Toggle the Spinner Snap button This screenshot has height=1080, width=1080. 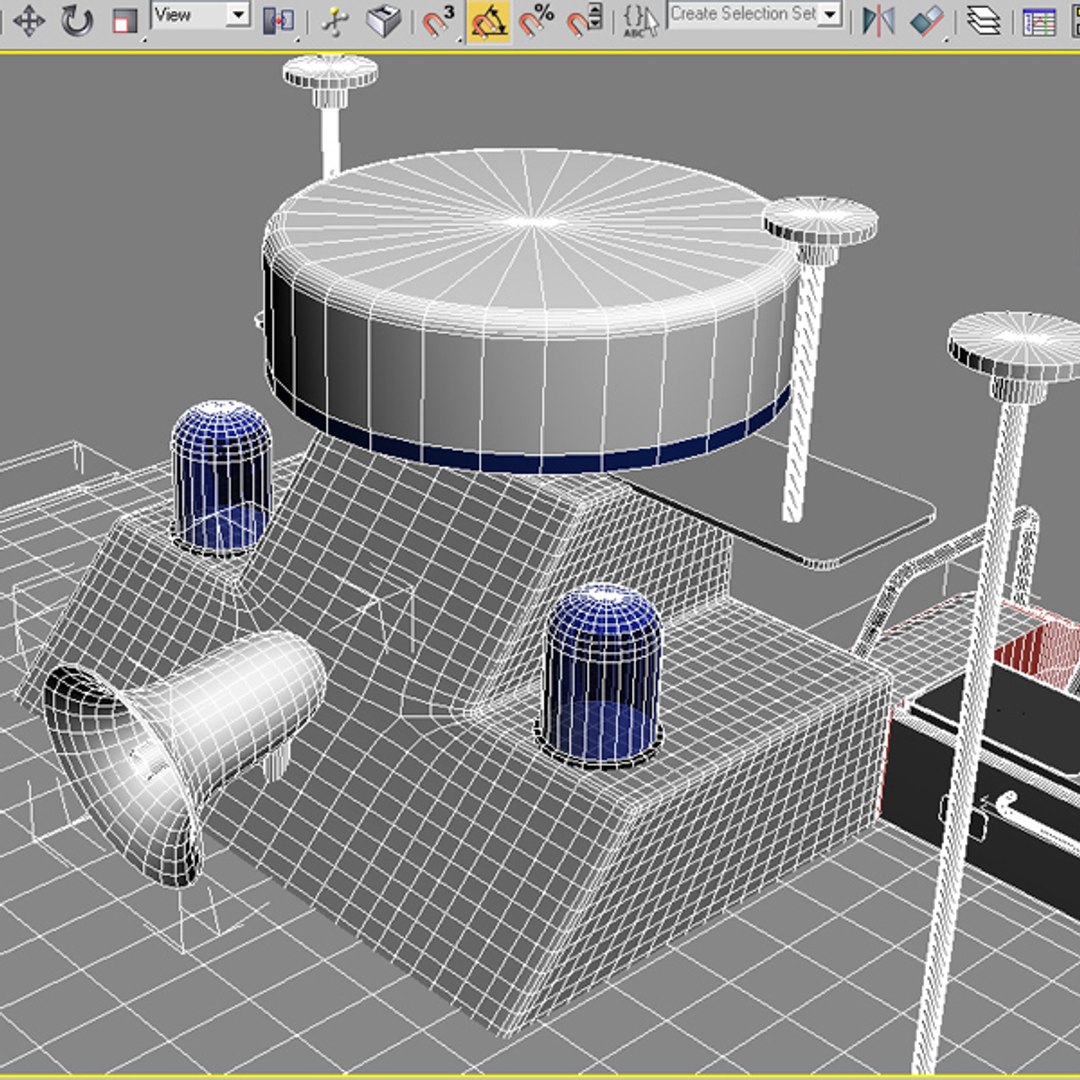pyautogui.click(x=585, y=21)
